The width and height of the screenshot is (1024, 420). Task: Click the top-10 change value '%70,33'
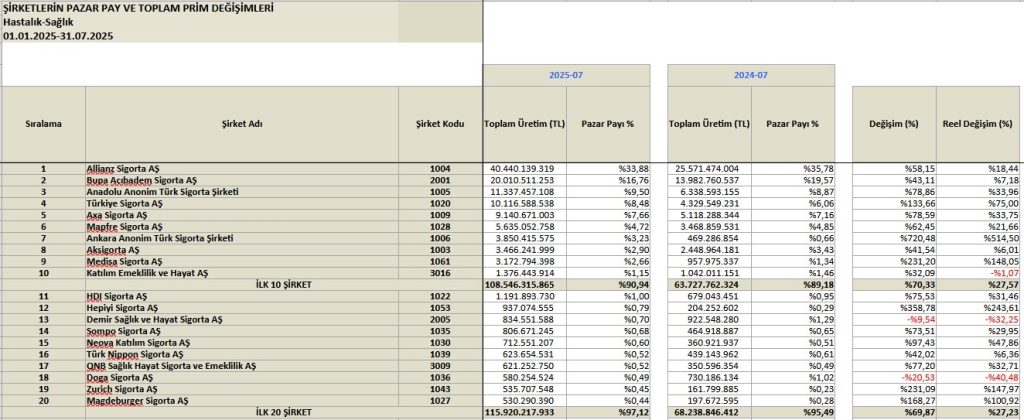click(894, 284)
